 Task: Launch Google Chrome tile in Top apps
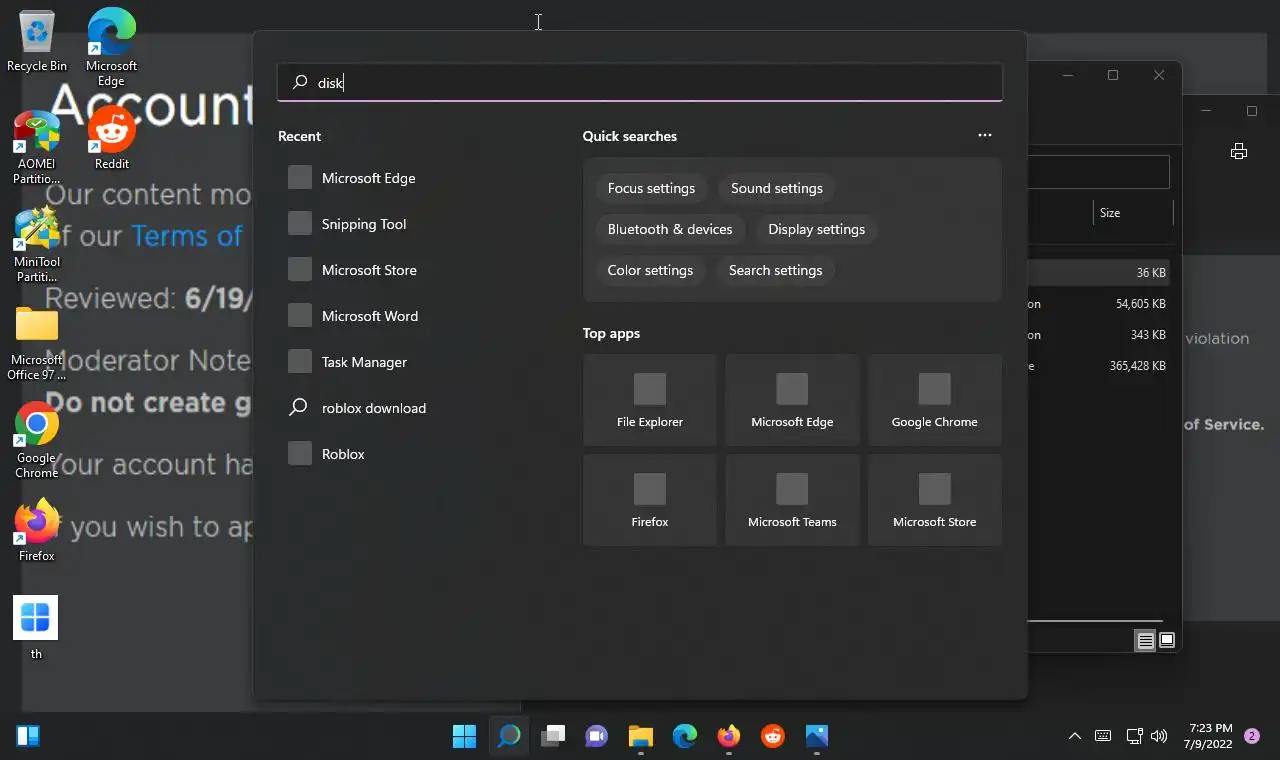[934, 400]
